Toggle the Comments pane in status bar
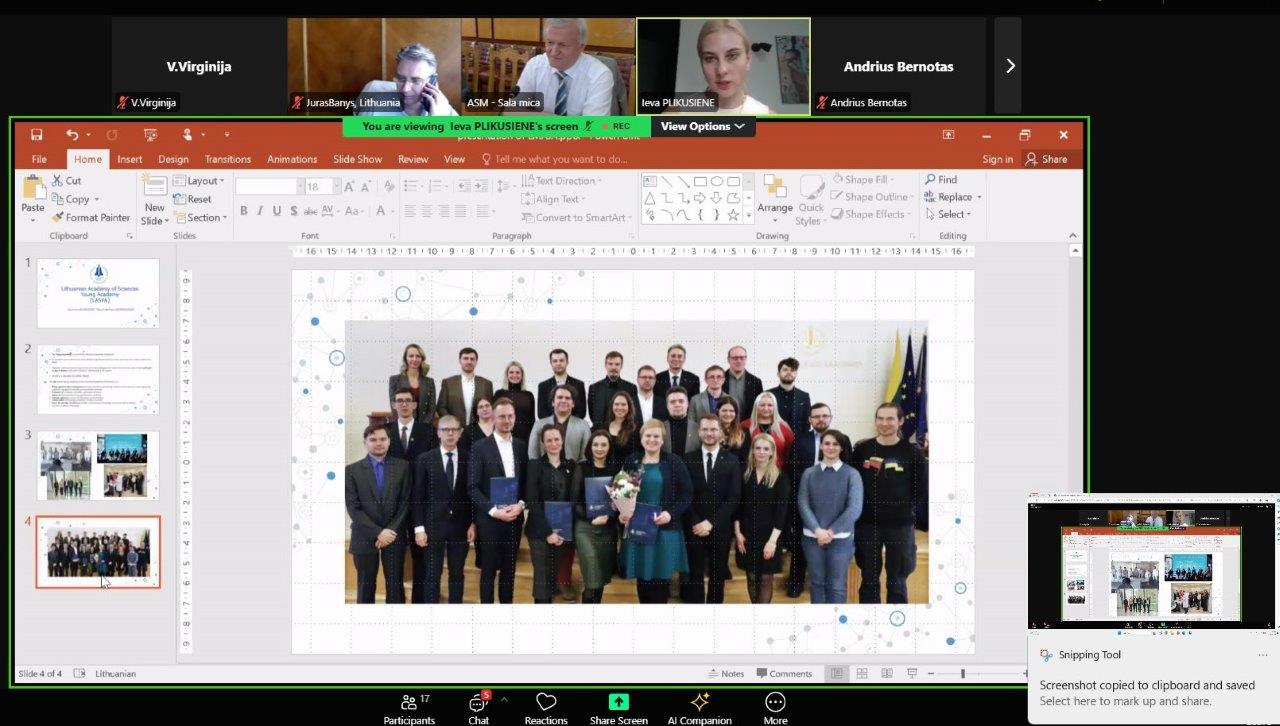This screenshot has width=1280, height=726. [785, 673]
